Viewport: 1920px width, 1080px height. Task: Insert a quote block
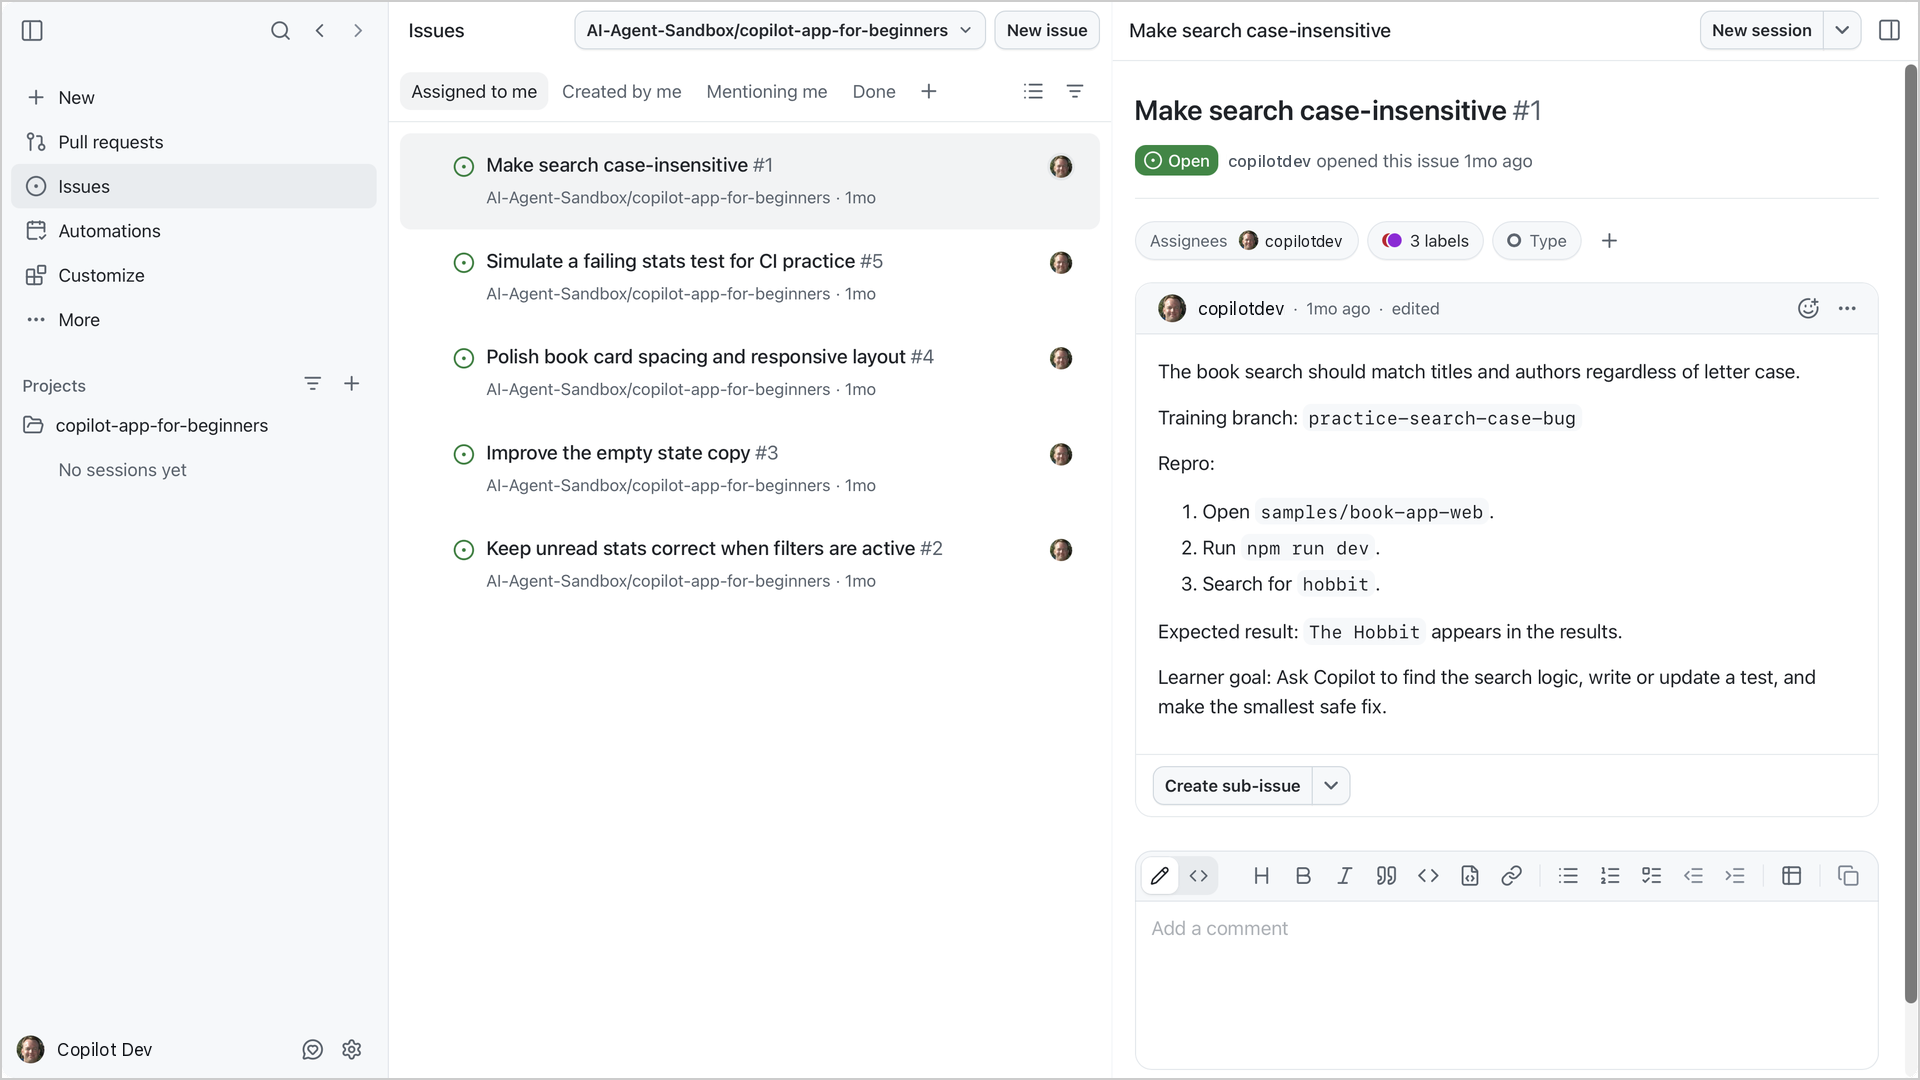coord(1386,876)
